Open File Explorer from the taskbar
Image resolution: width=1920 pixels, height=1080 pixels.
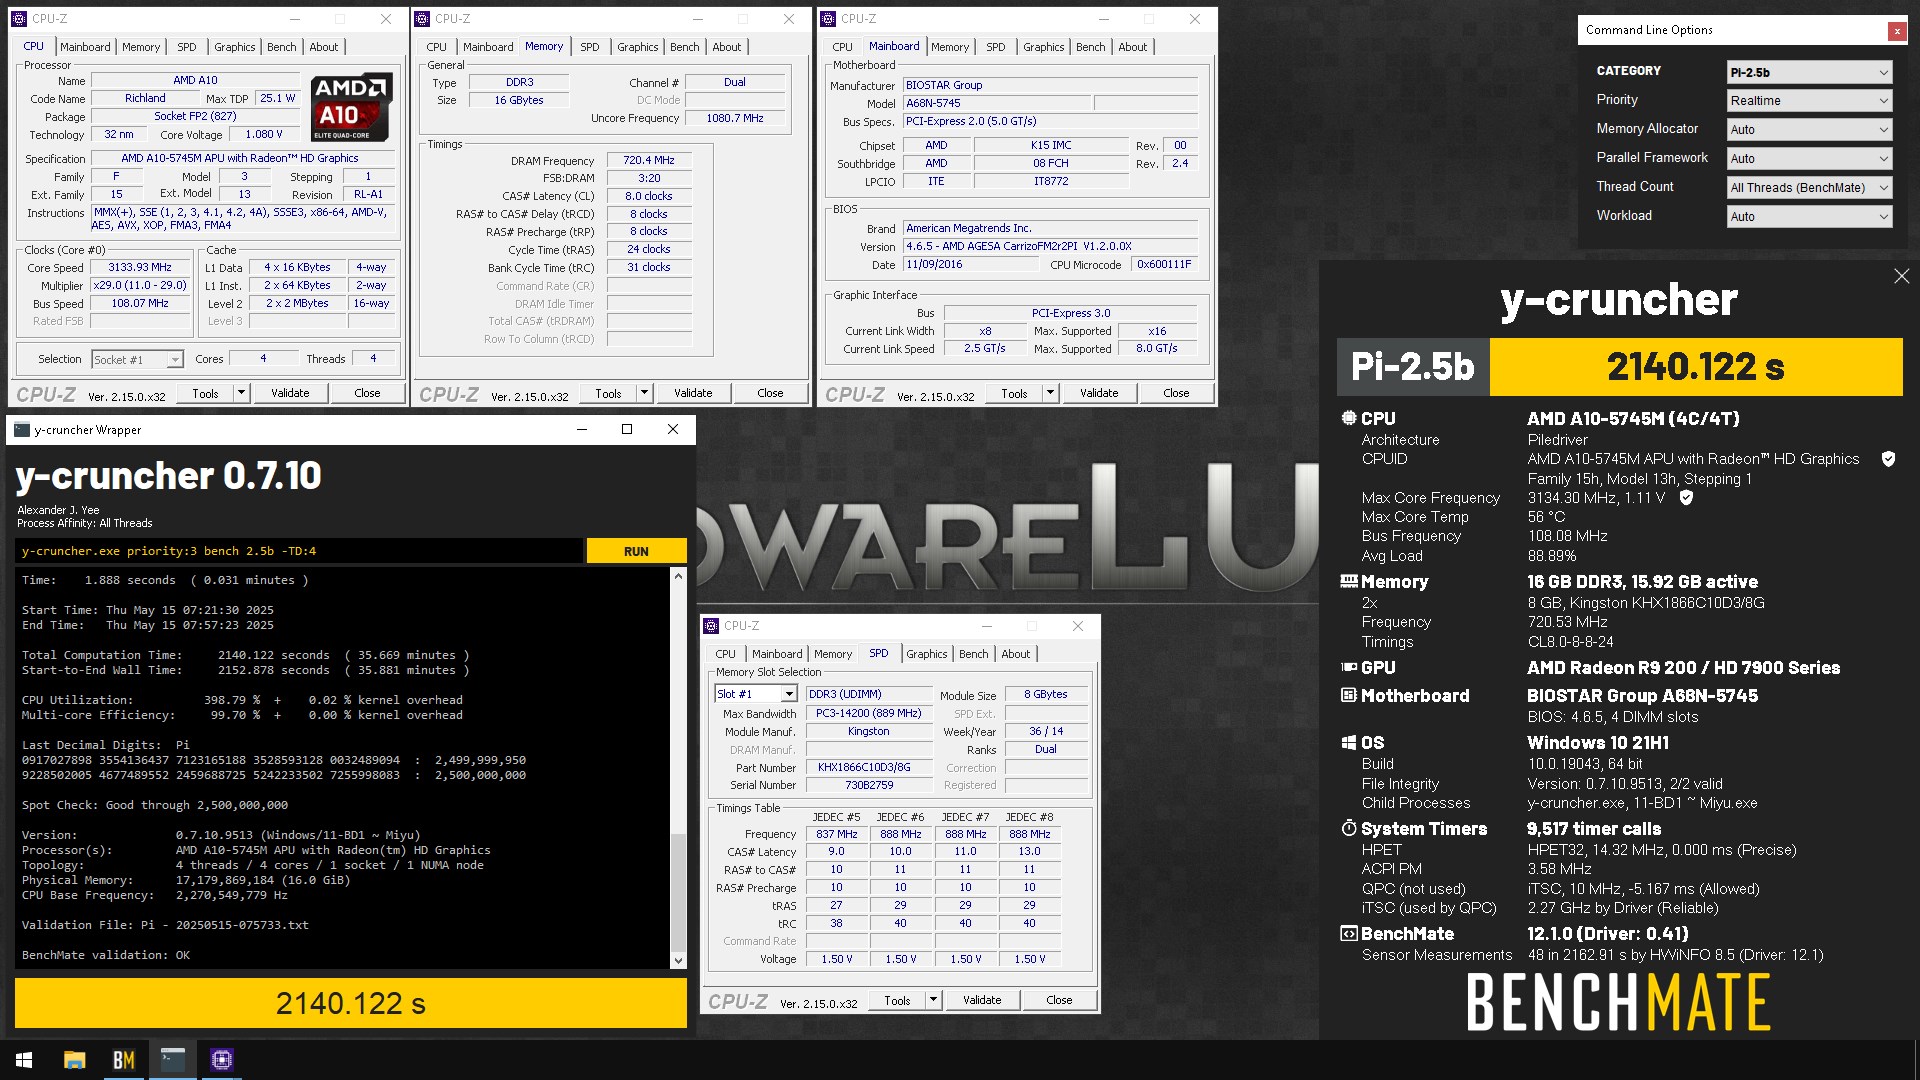pos(74,1060)
